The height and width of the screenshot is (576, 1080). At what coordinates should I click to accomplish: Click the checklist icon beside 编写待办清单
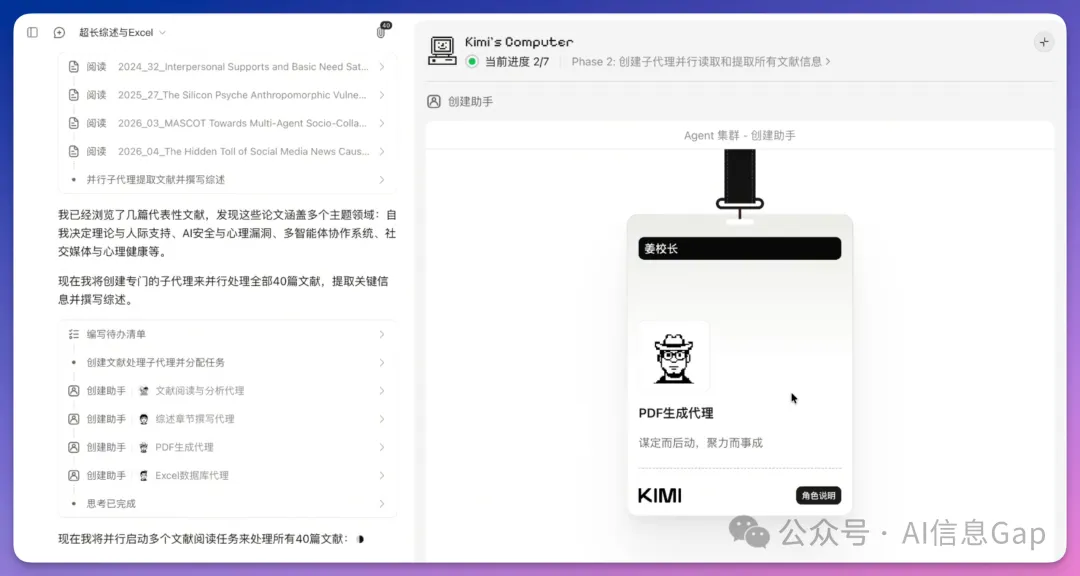click(73, 334)
